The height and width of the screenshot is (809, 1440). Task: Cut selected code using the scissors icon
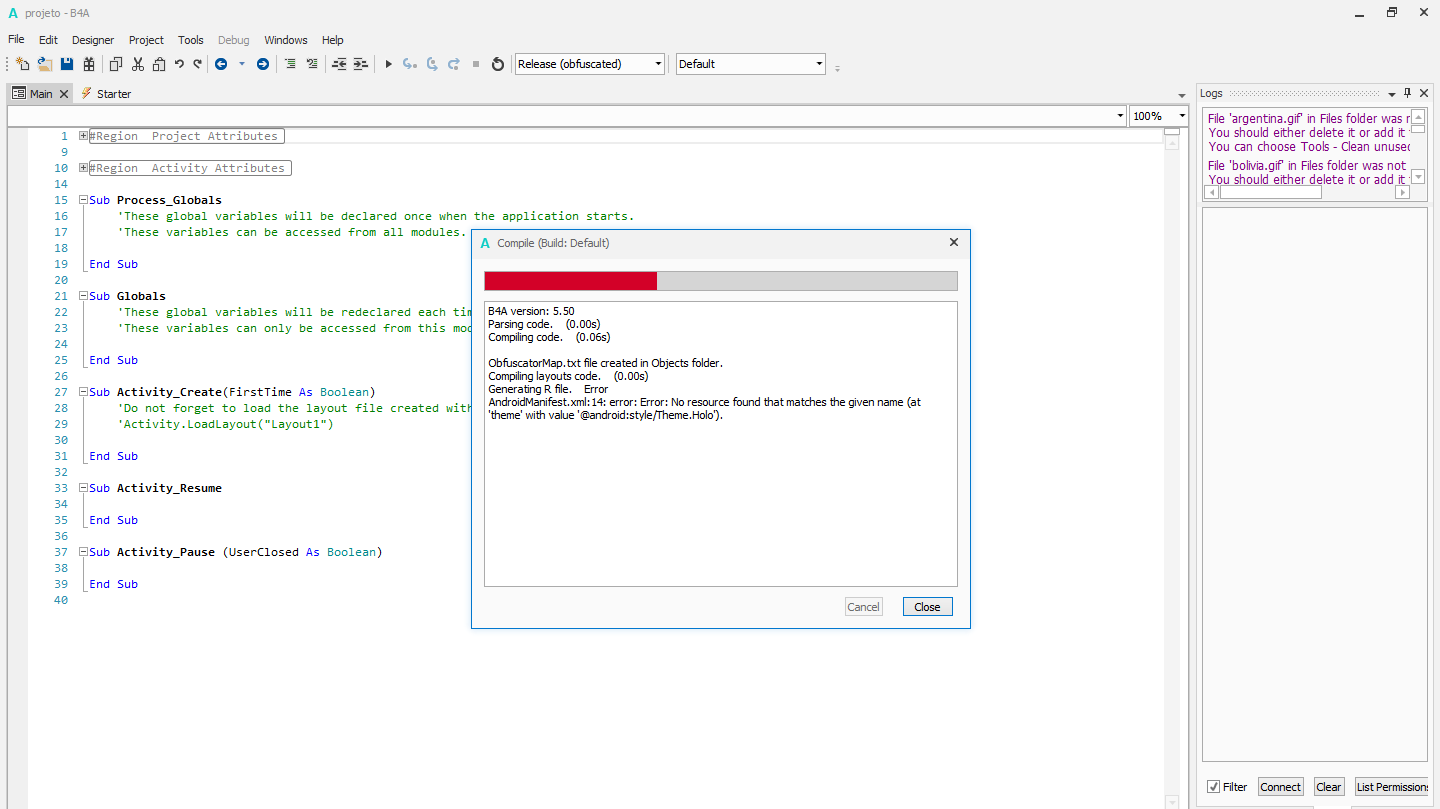tap(136, 63)
